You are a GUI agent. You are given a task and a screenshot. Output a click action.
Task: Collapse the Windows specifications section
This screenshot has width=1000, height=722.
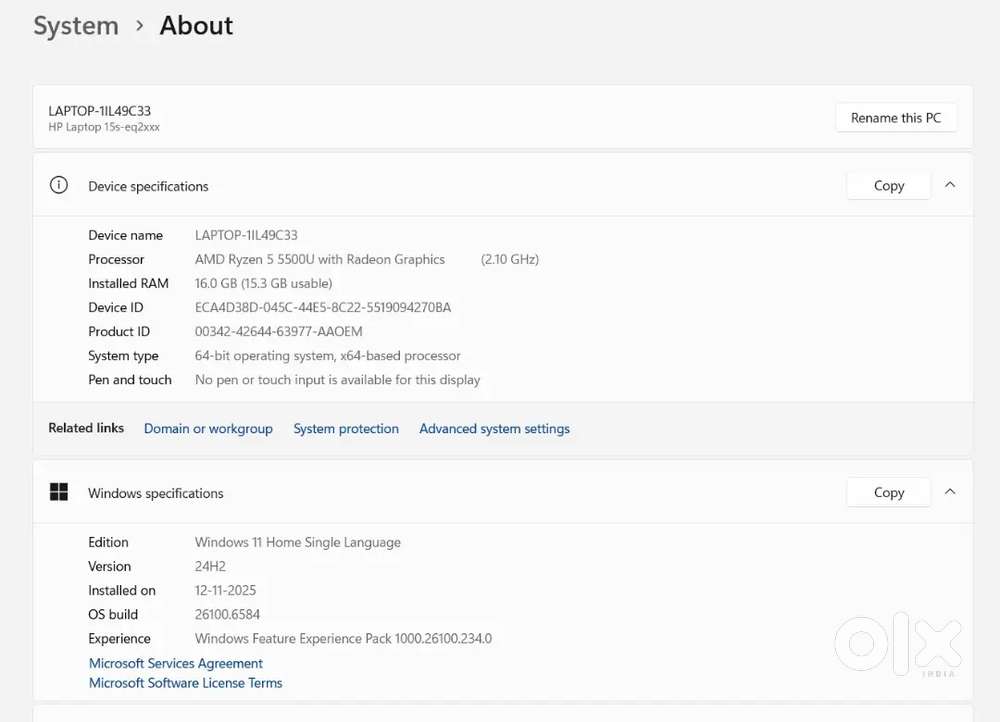(x=950, y=492)
